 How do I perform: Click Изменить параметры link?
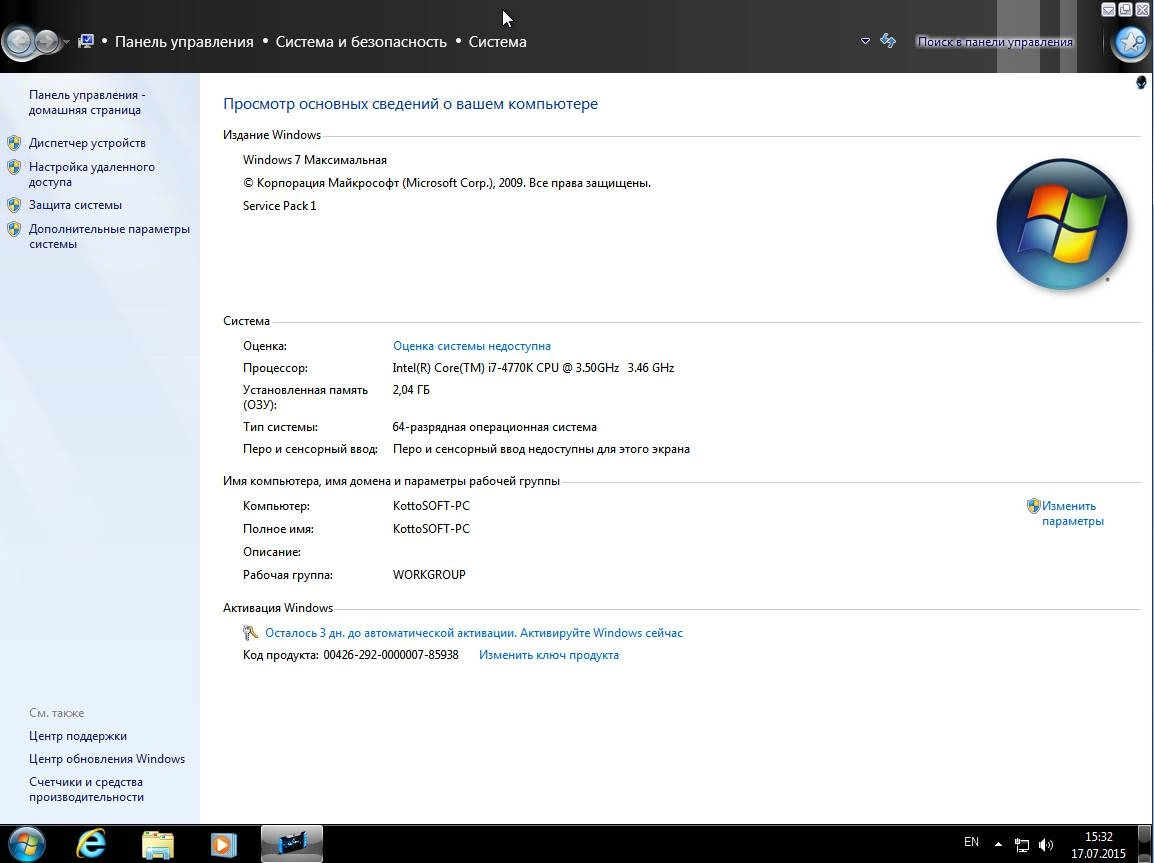pyautogui.click(x=1072, y=514)
